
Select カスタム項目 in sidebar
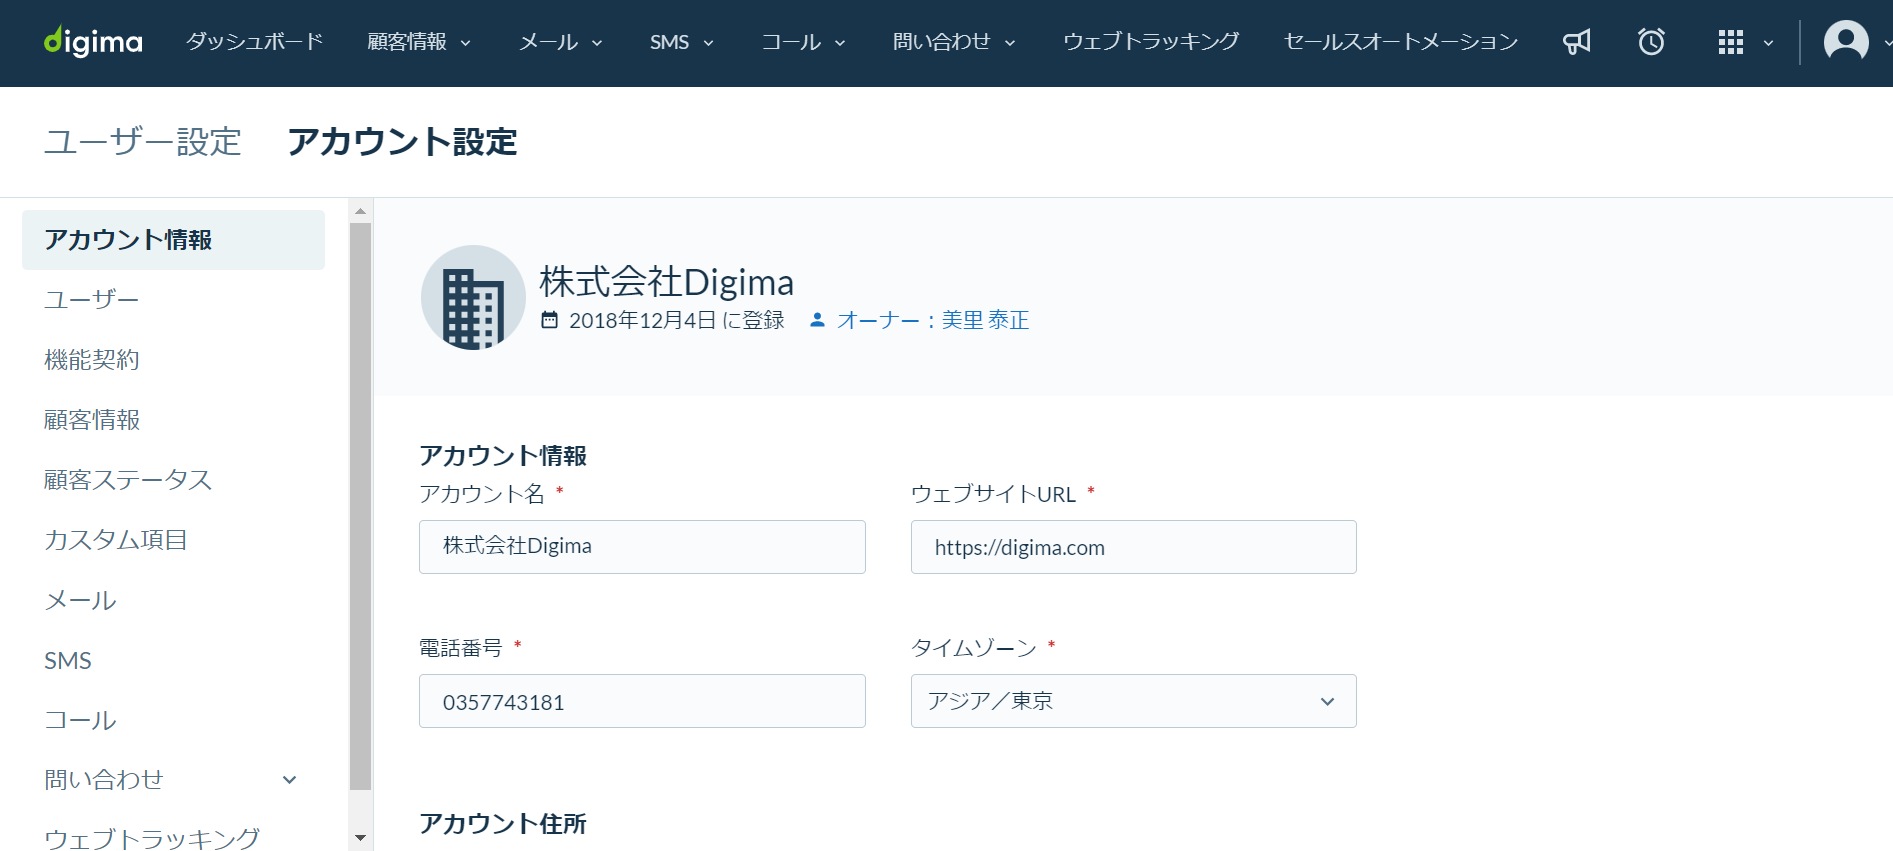click(116, 540)
